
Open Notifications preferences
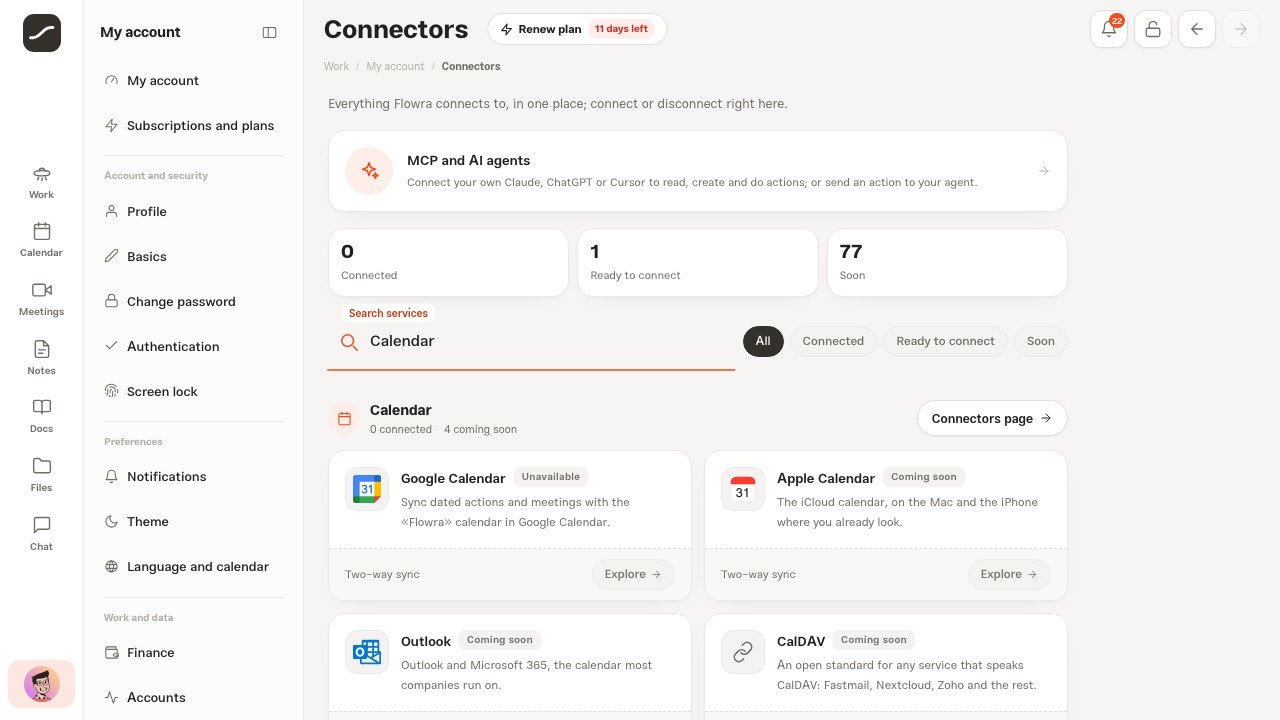(x=192, y=477)
